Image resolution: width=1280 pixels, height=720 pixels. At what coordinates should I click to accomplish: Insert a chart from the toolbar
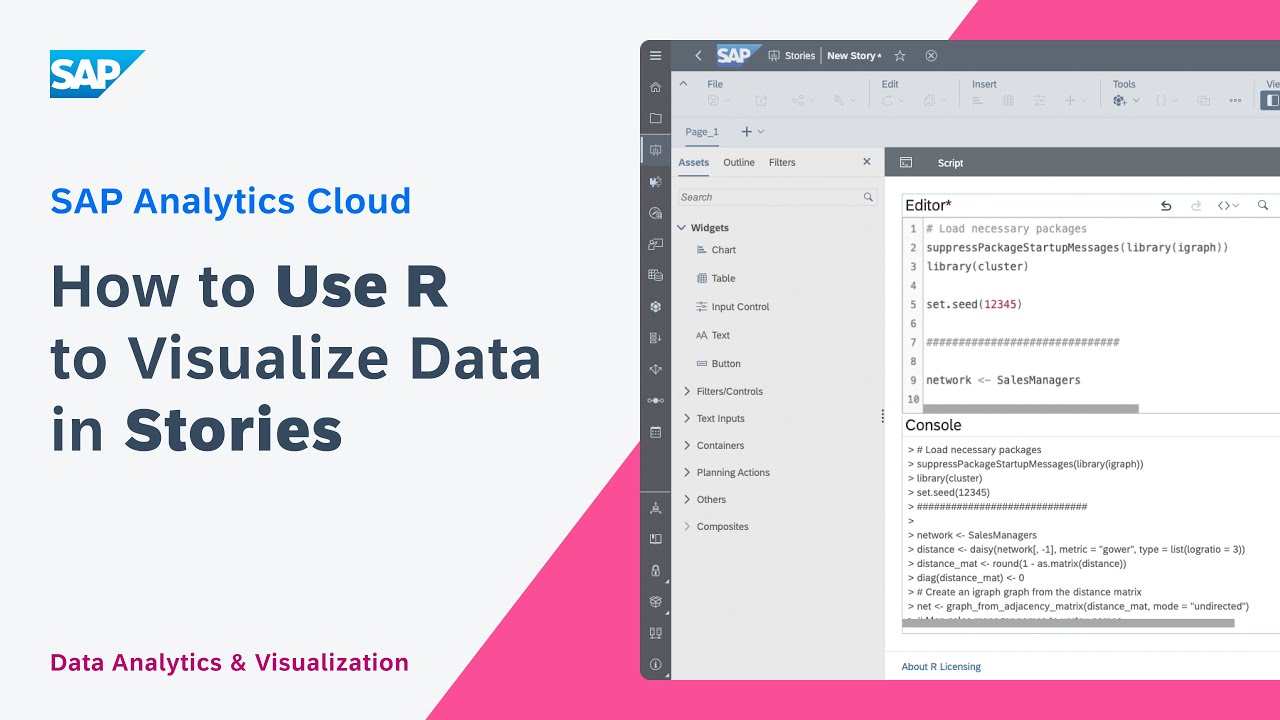coord(978,101)
